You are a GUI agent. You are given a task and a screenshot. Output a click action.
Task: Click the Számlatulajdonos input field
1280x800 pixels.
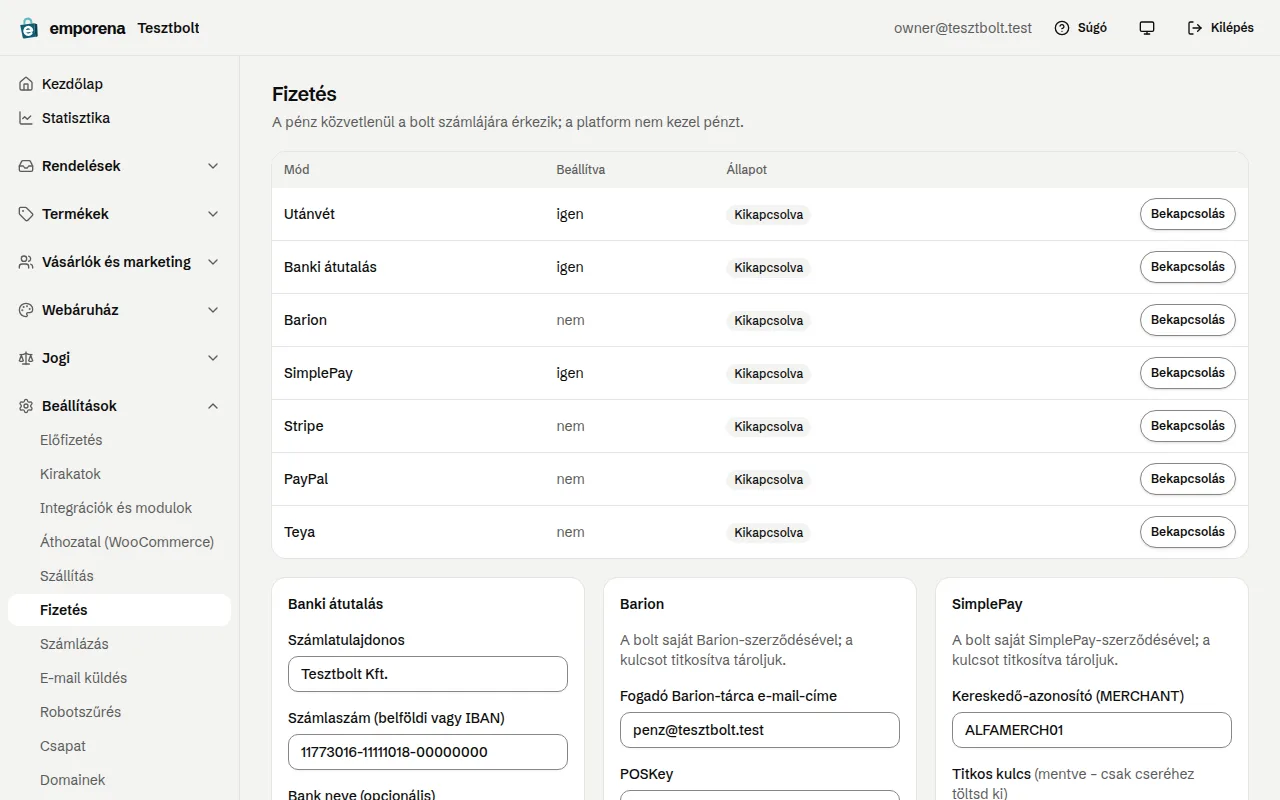tap(428, 674)
